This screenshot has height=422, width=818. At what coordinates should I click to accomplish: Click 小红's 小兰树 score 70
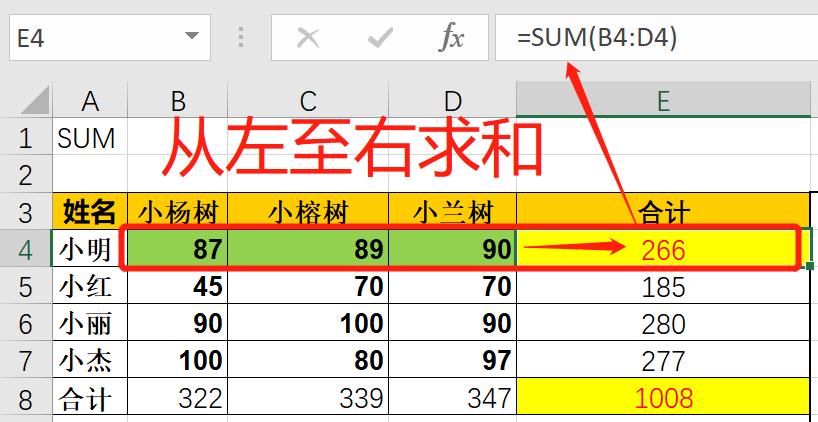click(452, 286)
